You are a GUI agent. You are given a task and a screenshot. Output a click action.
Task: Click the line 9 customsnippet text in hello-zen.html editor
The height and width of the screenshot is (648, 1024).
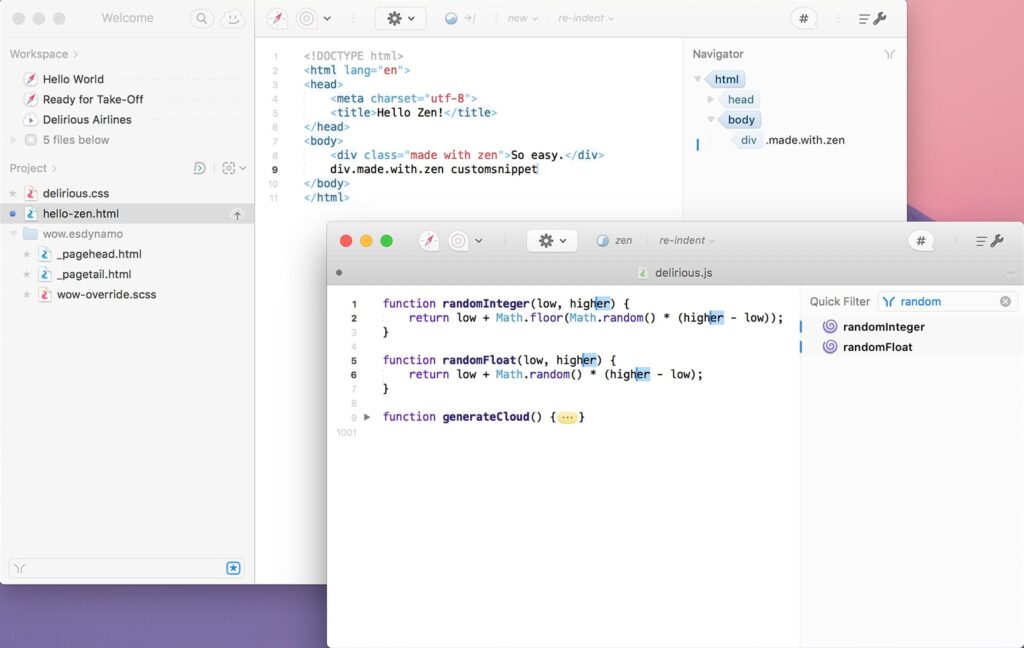494,169
